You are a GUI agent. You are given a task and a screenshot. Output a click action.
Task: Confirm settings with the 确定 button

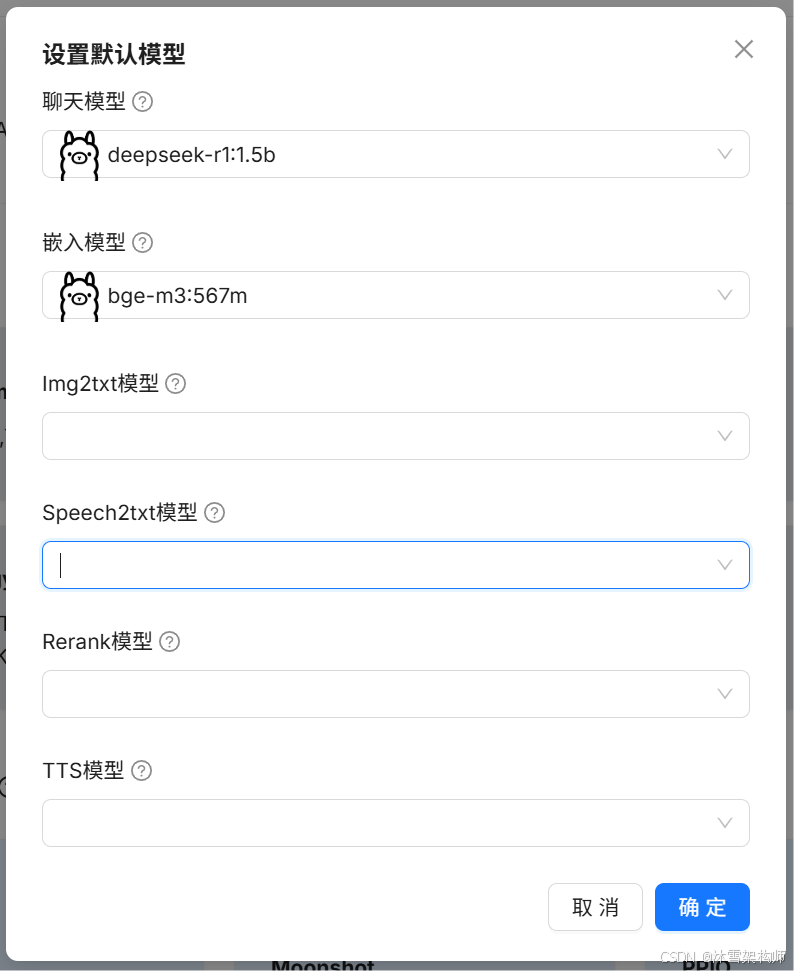coord(702,907)
